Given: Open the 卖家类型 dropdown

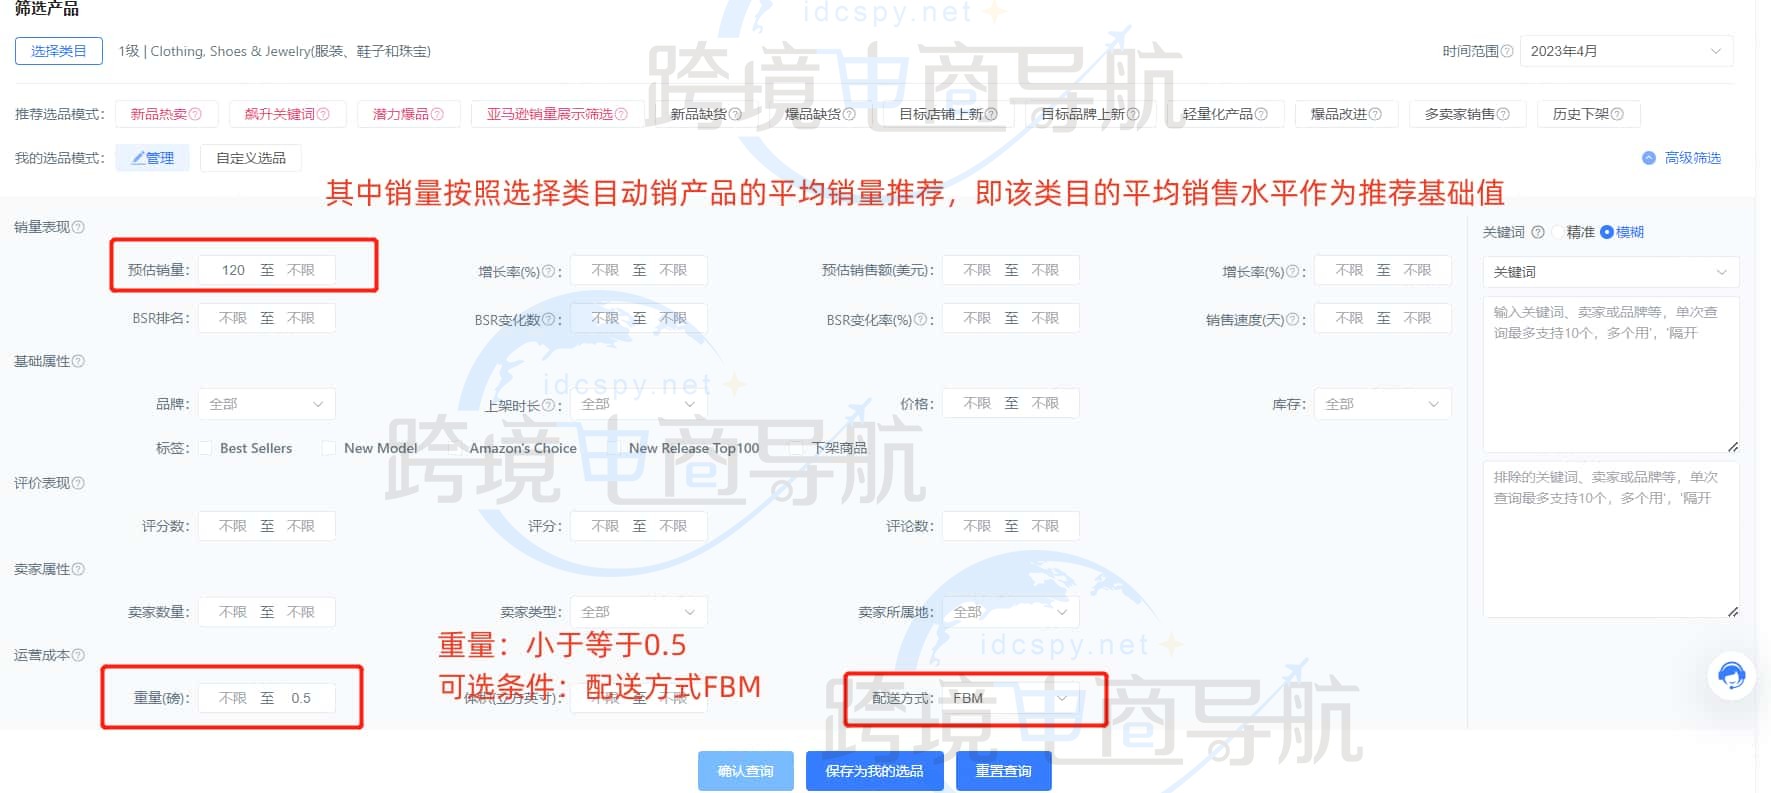Looking at the screenshot, I should 638,612.
